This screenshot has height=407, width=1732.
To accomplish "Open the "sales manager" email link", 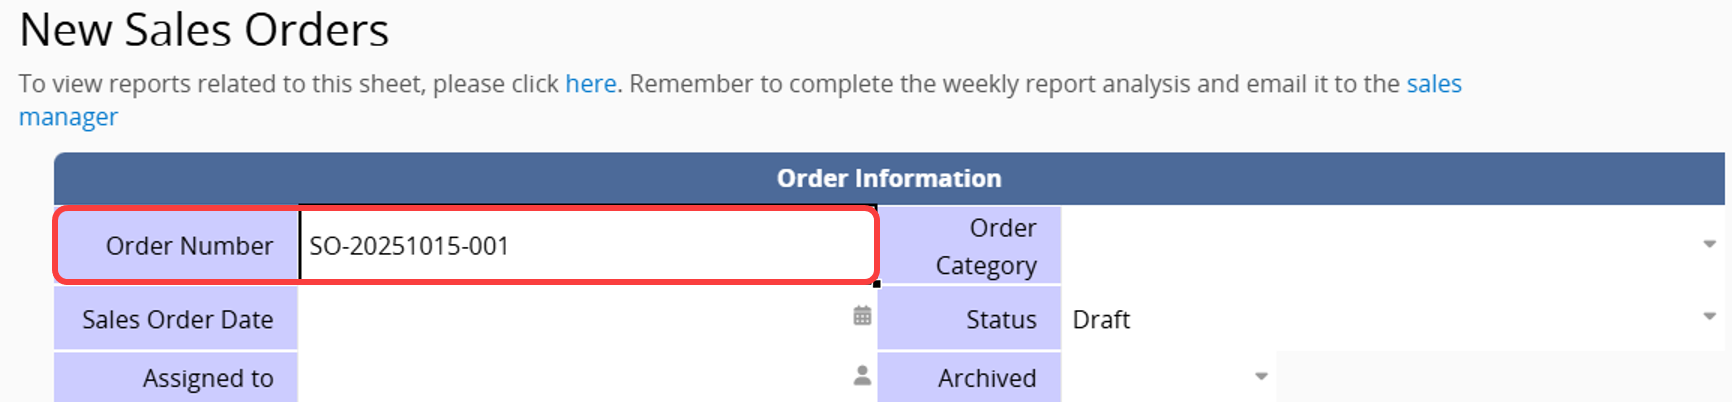I will pos(1434,84).
